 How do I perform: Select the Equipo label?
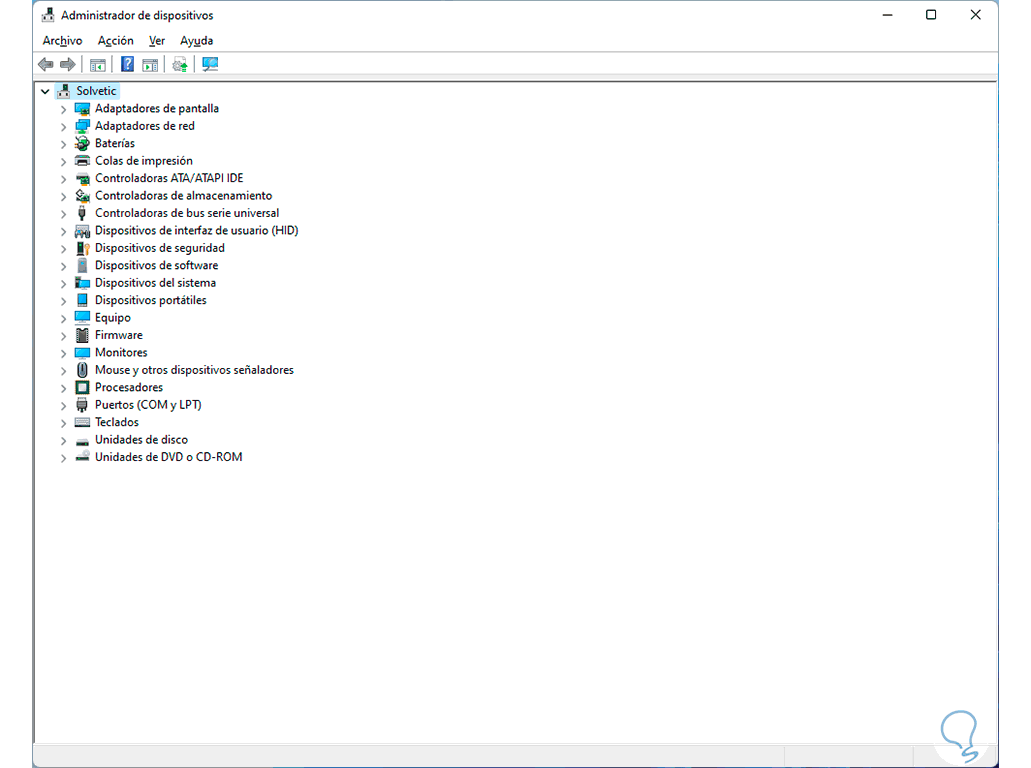coord(112,318)
